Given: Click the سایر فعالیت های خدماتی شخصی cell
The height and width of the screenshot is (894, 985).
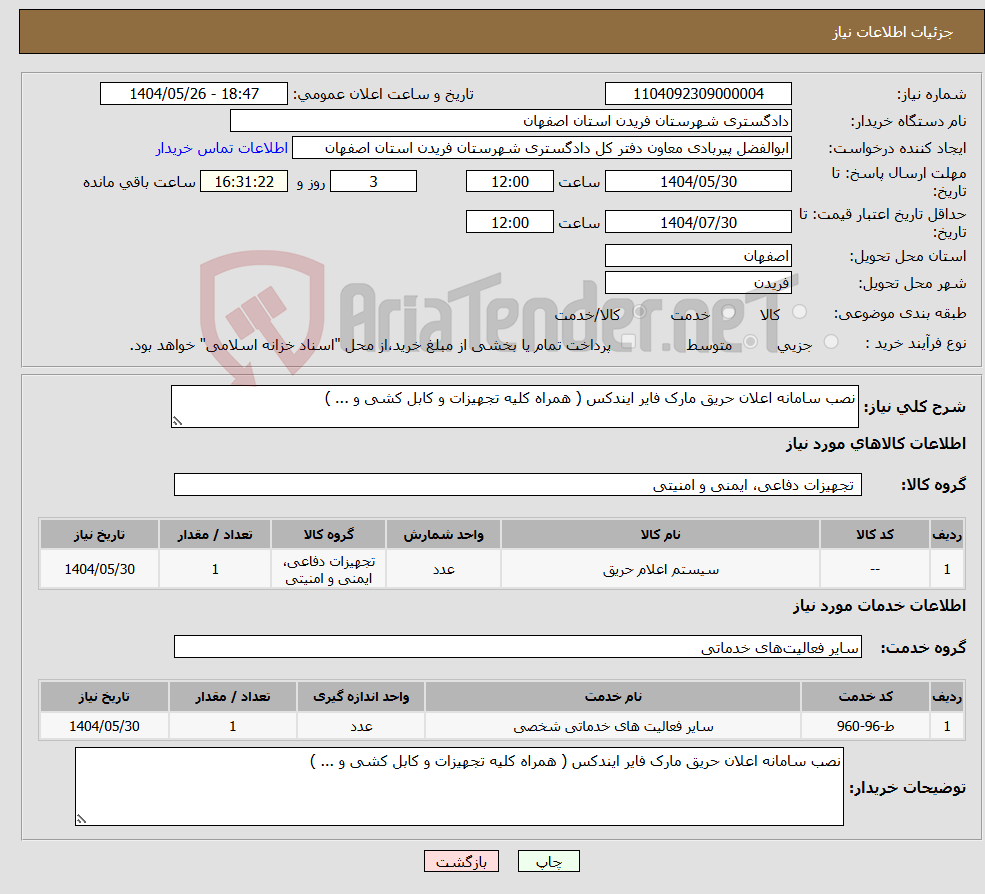Looking at the screenshot, I should [x=613, y=726].
